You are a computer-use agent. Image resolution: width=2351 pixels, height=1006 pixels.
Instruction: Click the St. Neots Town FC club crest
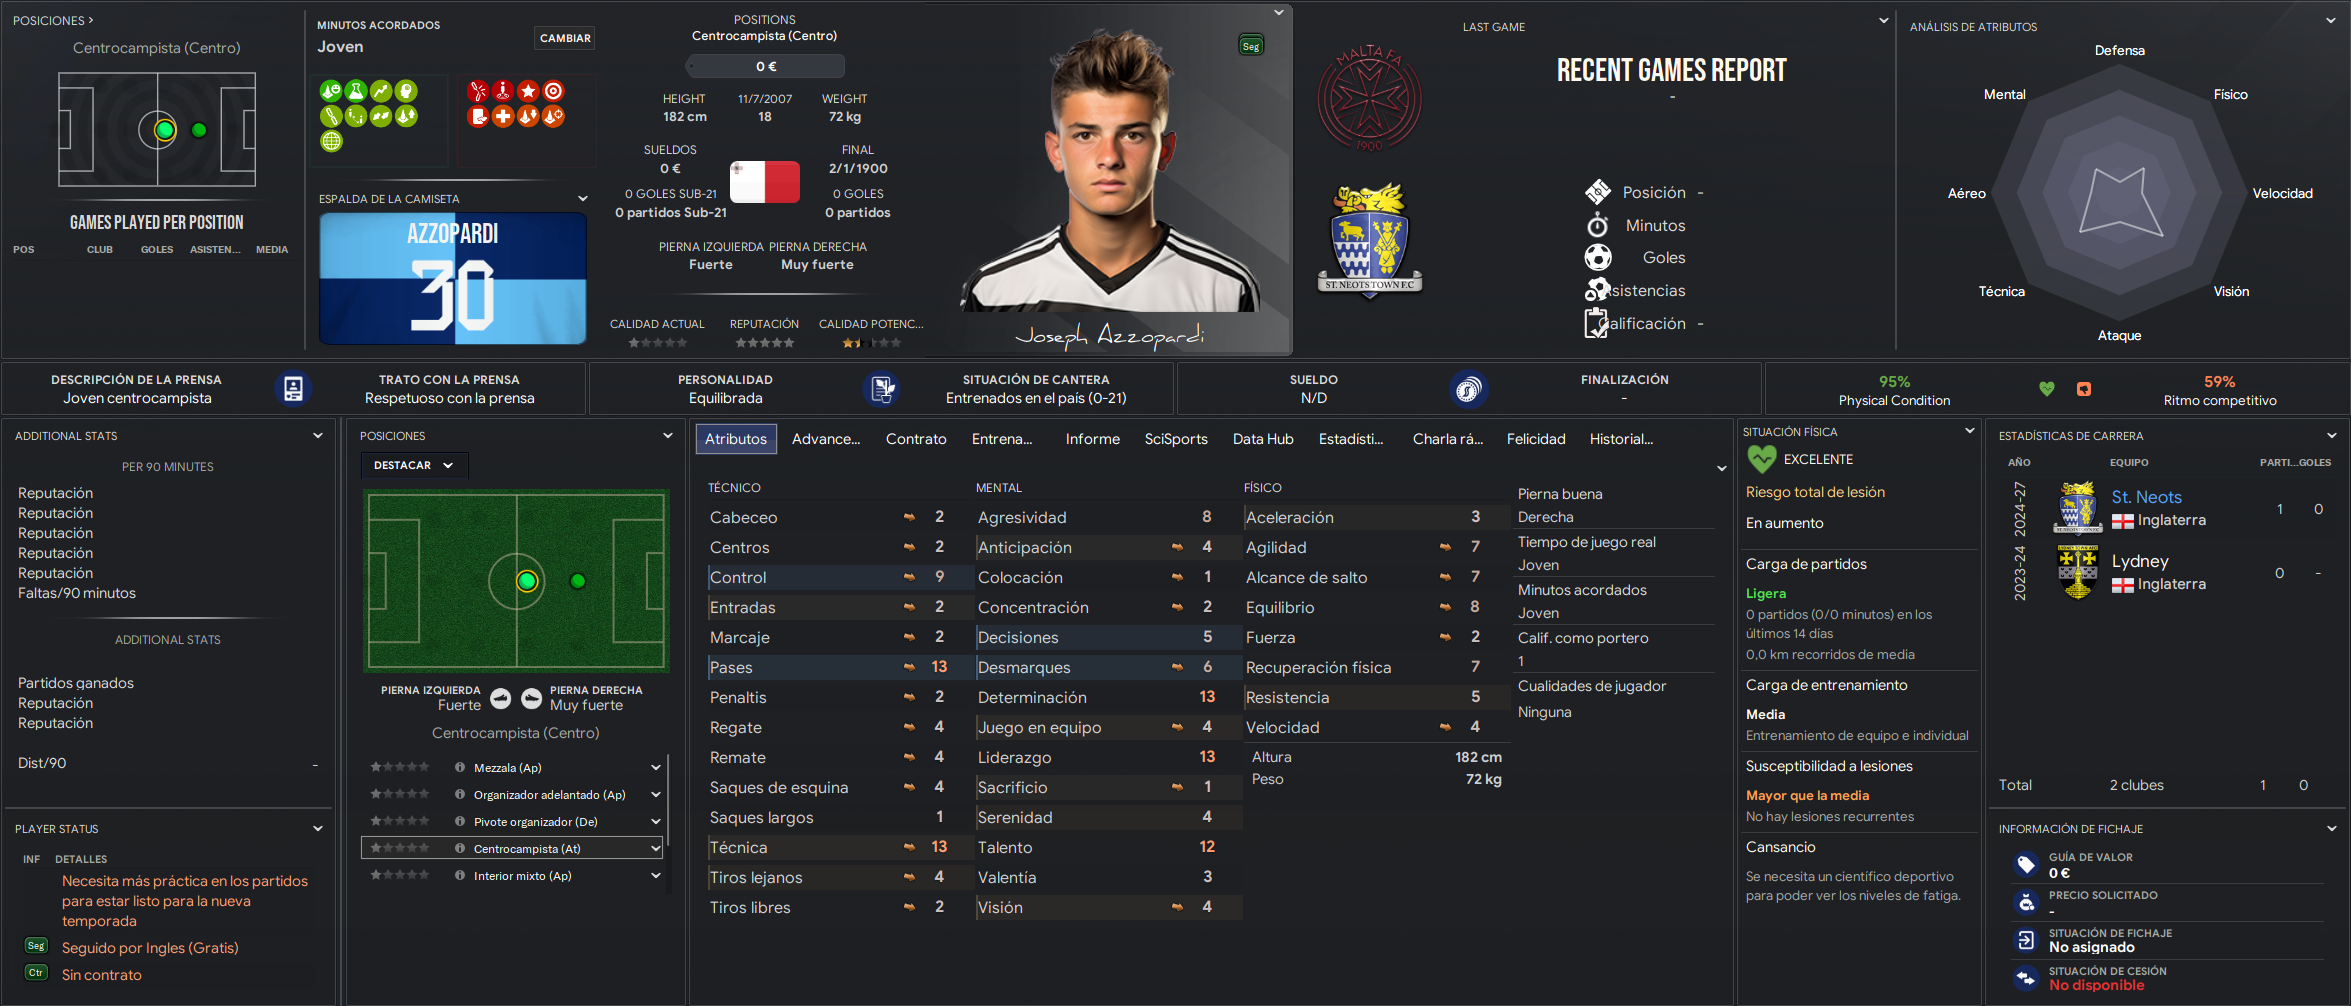click(x=1370, y=240)
